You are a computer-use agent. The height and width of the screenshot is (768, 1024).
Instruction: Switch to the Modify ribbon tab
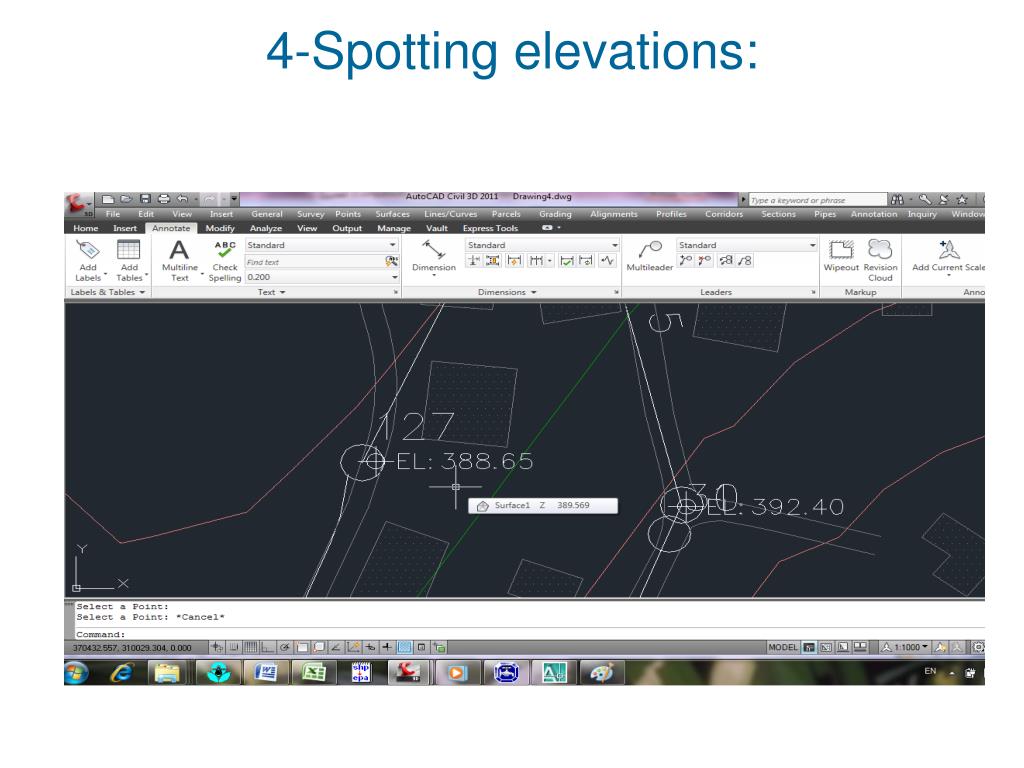pos(220,228)
